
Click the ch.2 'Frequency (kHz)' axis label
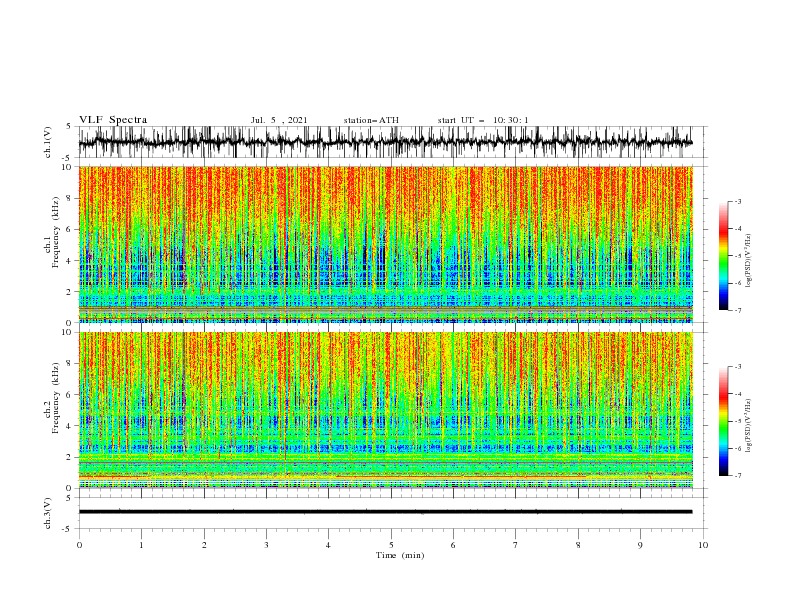click(x=56, y=398)
